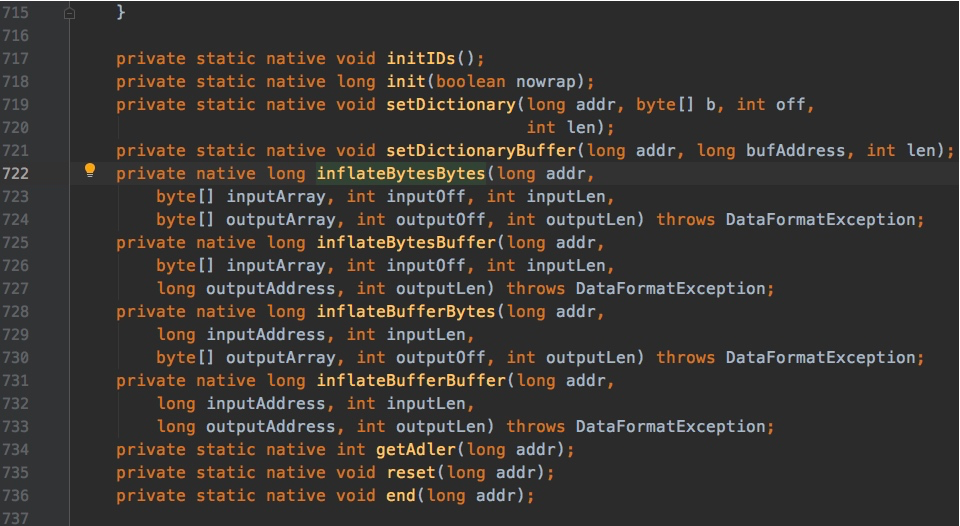Click DataFormatException on line 733
960x526 pixels.
(674, 427)
